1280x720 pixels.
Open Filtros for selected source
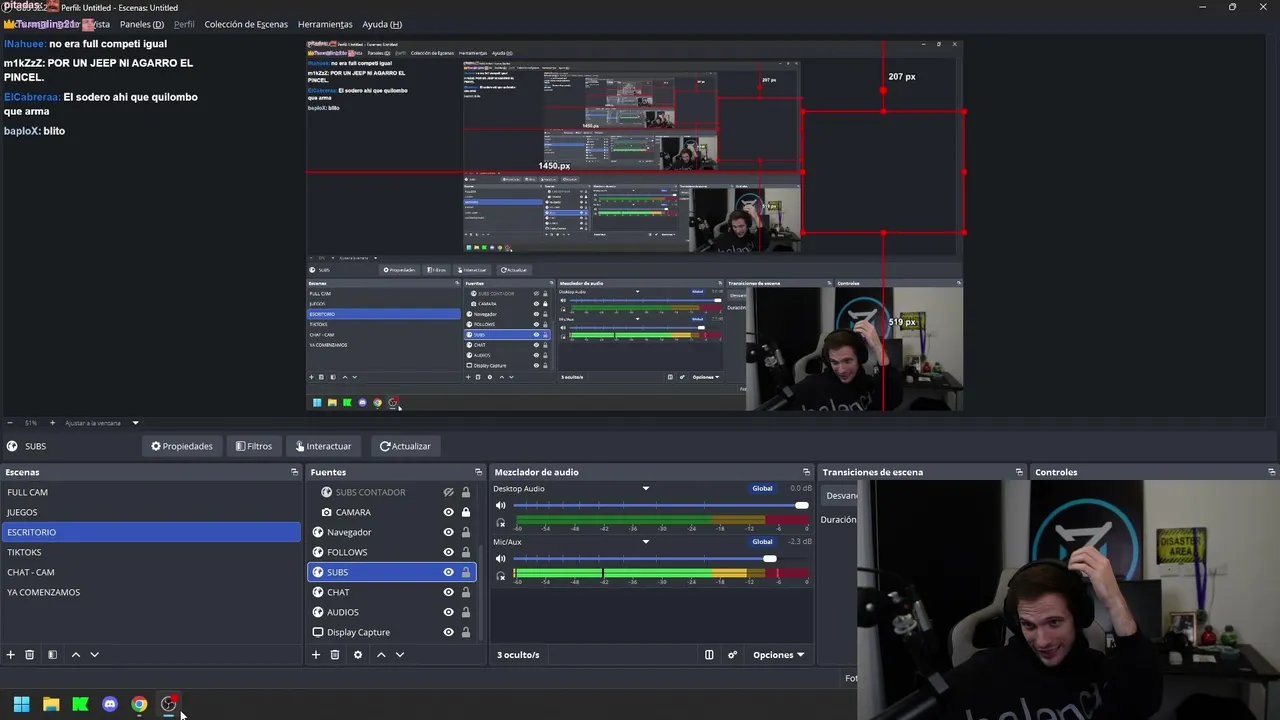coord(254,446)
